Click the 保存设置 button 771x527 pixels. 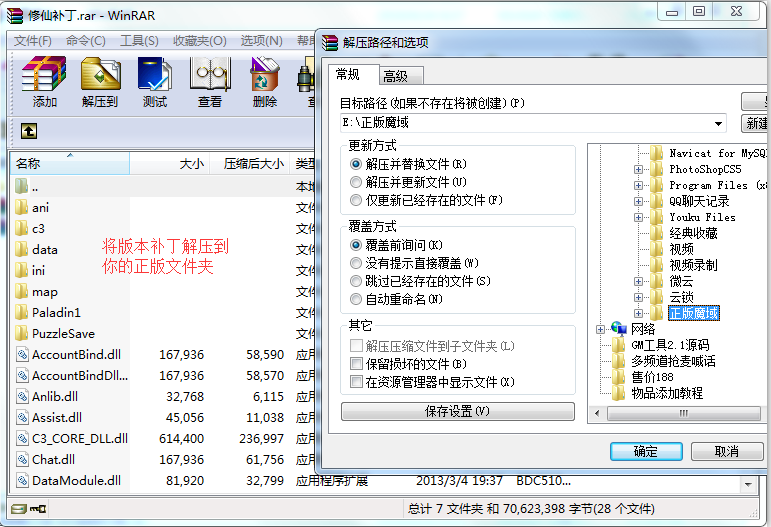[457, 412]
